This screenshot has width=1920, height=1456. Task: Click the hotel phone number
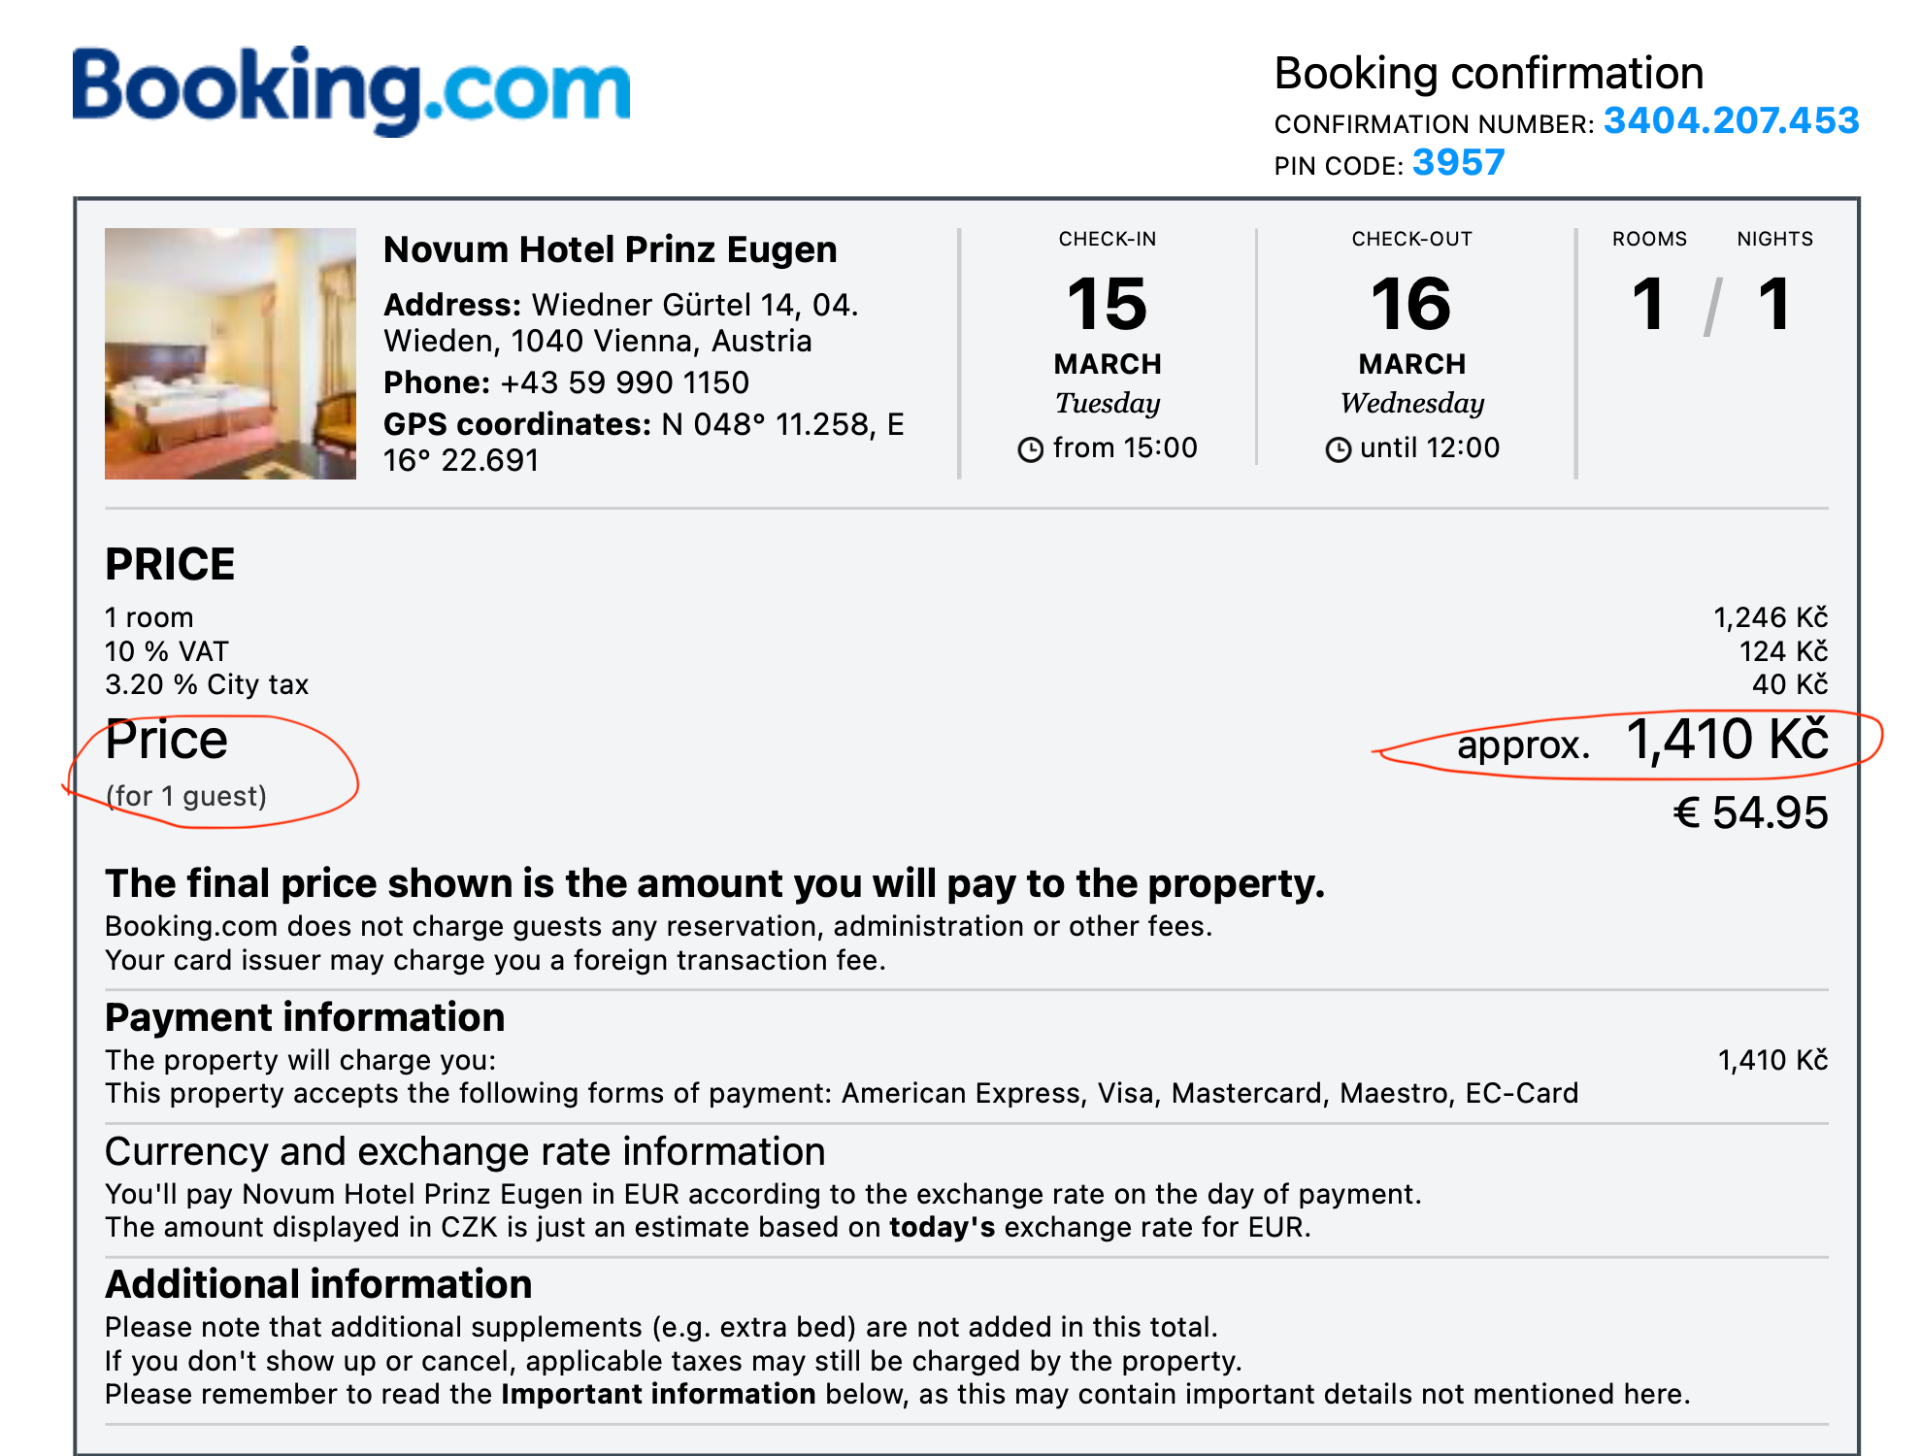click(624, 382)
